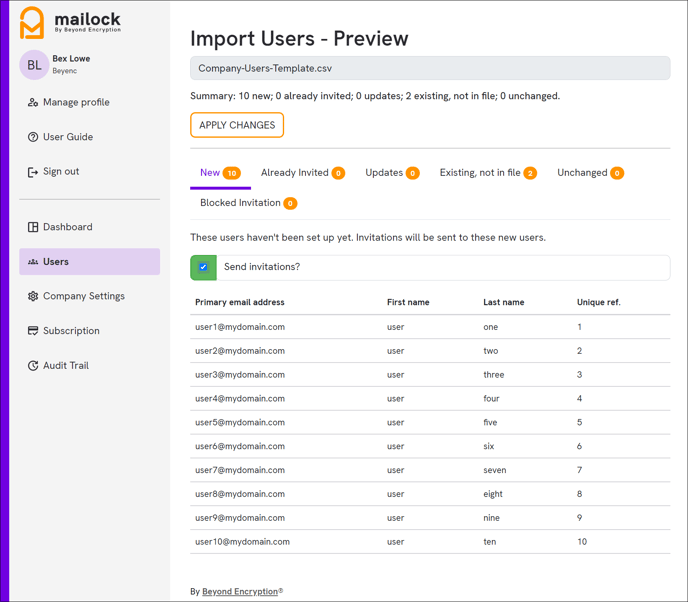Click the orange 2 badge beside Existing, not in file

coord(530,173)
